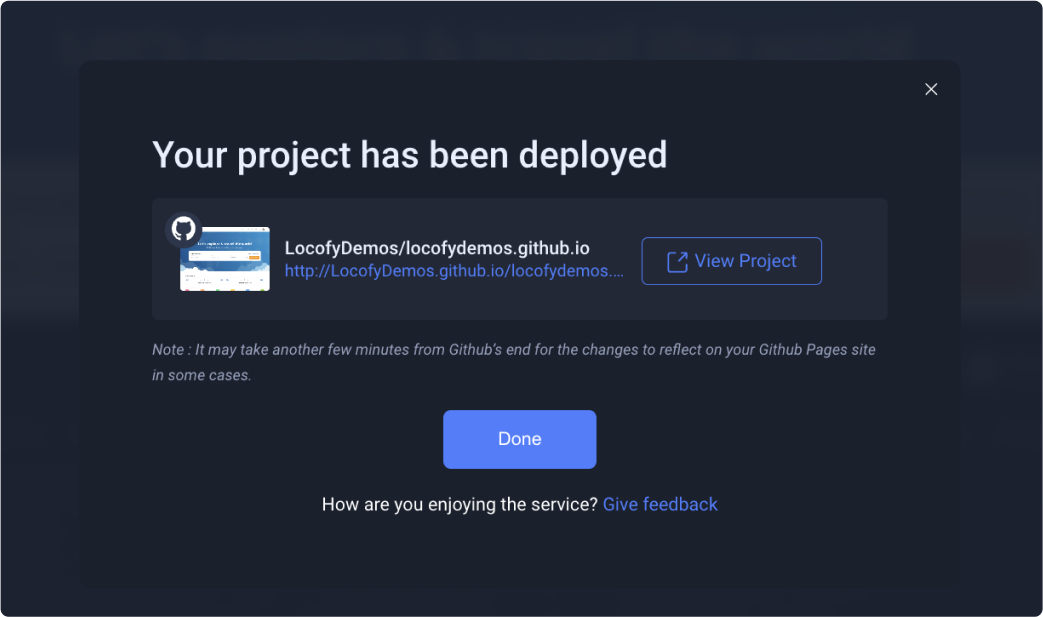This screenshot has width=1043, height=617.
Task: Select the project name LocofyDemos/locofydemos.github.io
Action: pyautogui.click(x=437, y=247)
